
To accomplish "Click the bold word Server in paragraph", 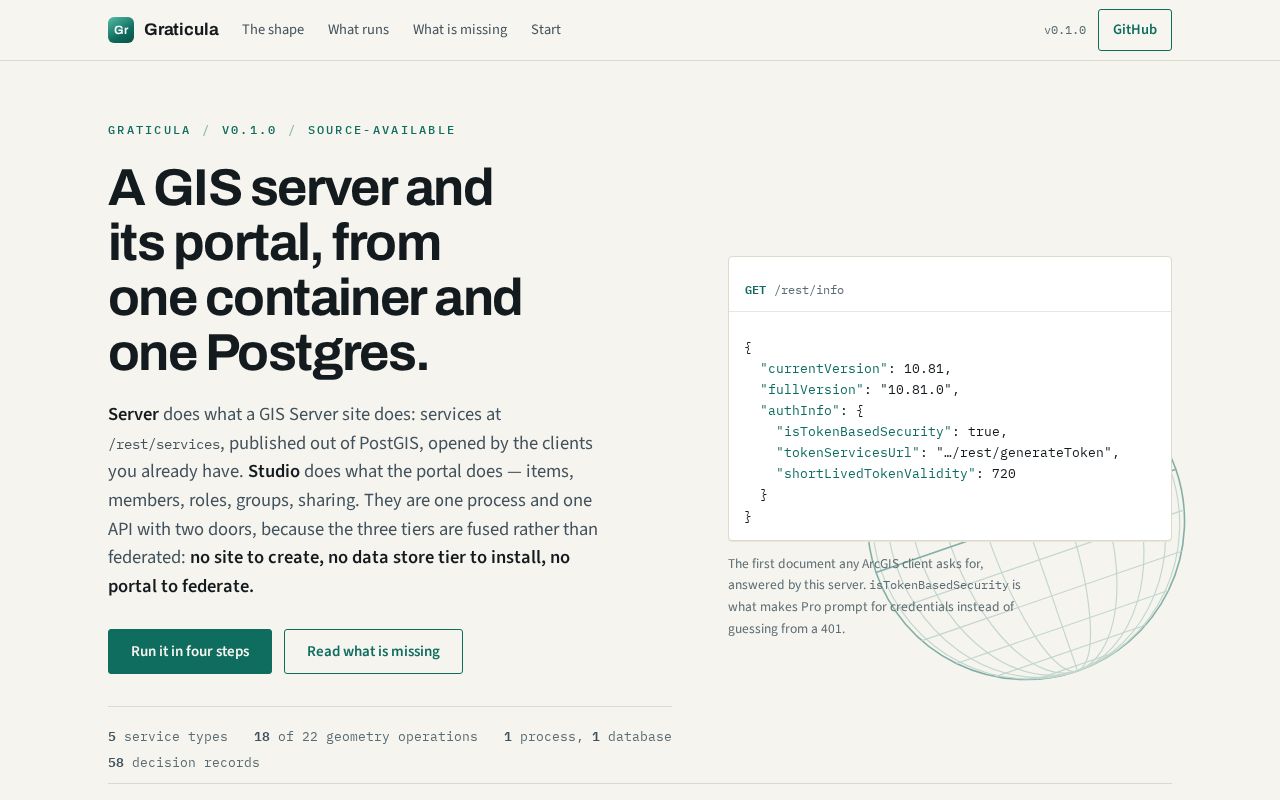I will click(x=133, y=414).
